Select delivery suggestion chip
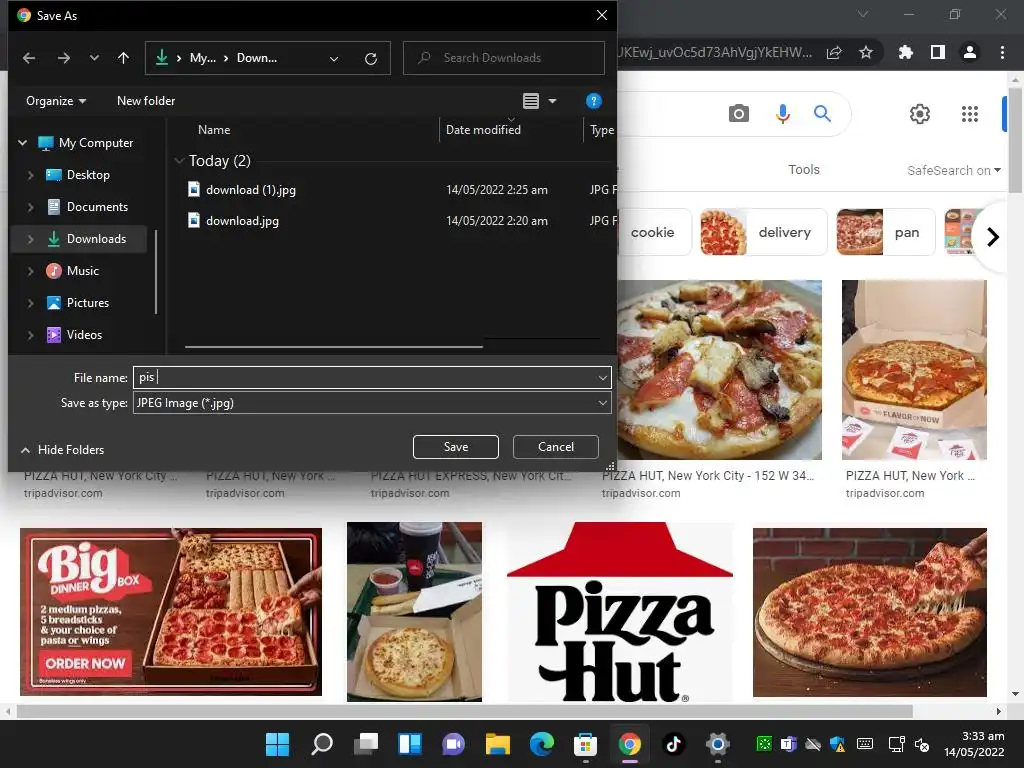The image size is (1024, 768). [763, 232]
